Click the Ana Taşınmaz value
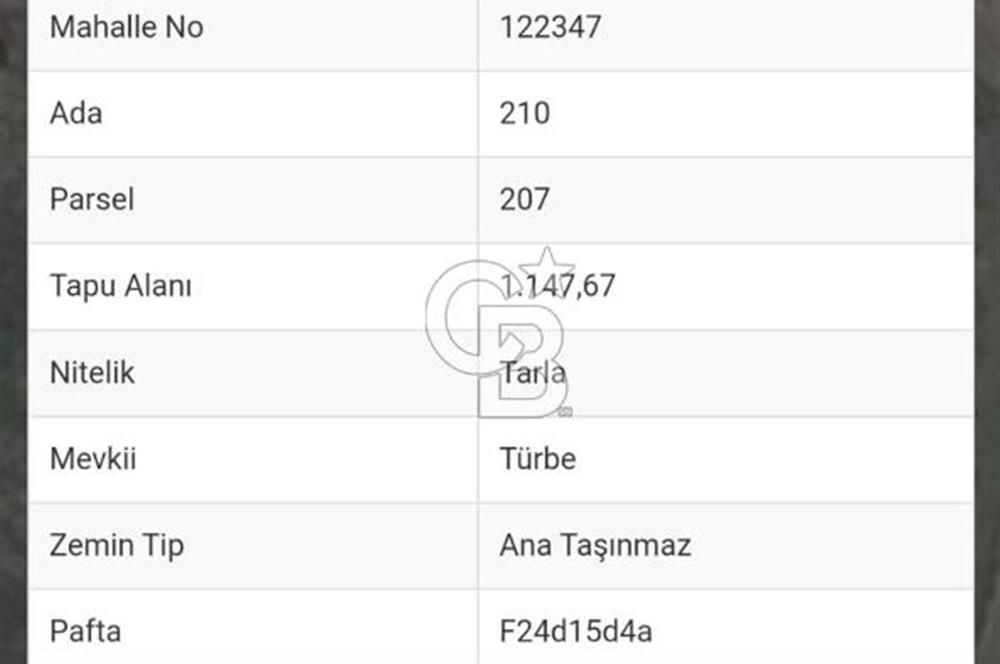 click(x=595, y=546)
